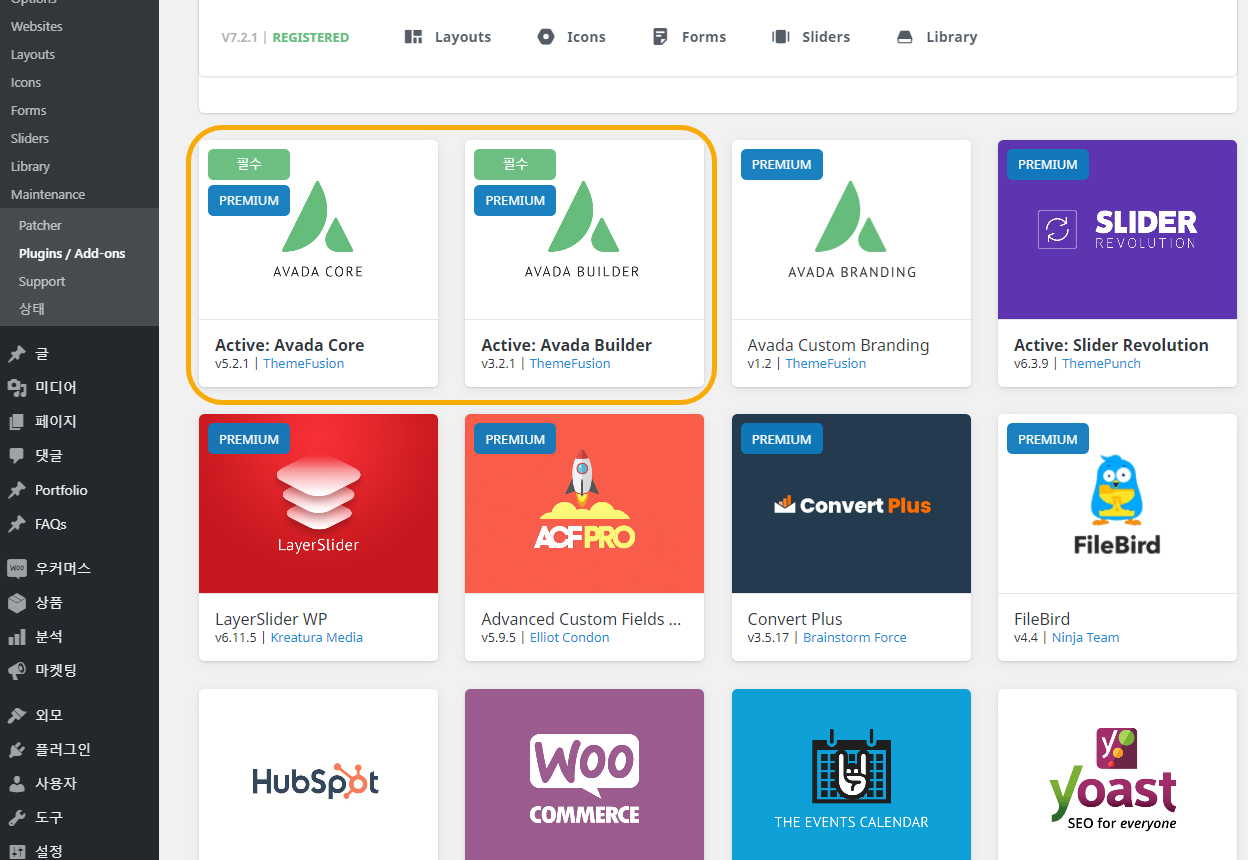Click the ACF PRO rocket thumbnail
The width and height of the screenshot is (1248, 860).
(584, 503)
